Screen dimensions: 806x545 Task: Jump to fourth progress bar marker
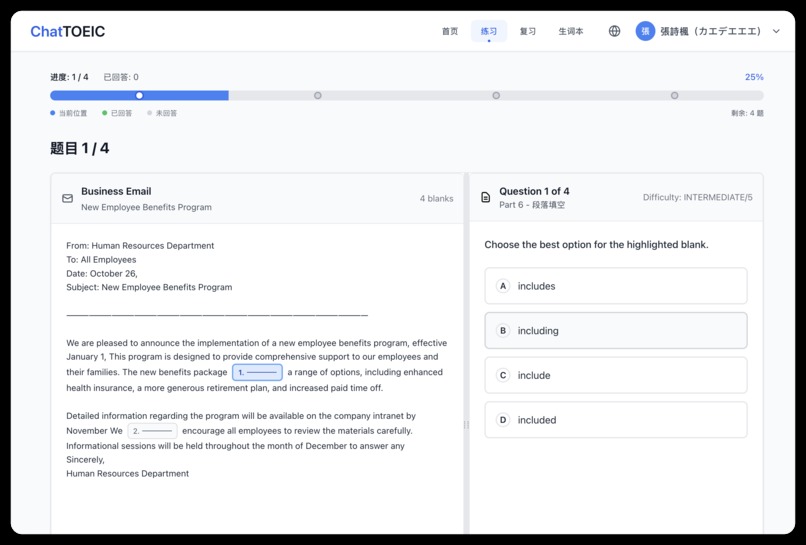pos(674,96)
